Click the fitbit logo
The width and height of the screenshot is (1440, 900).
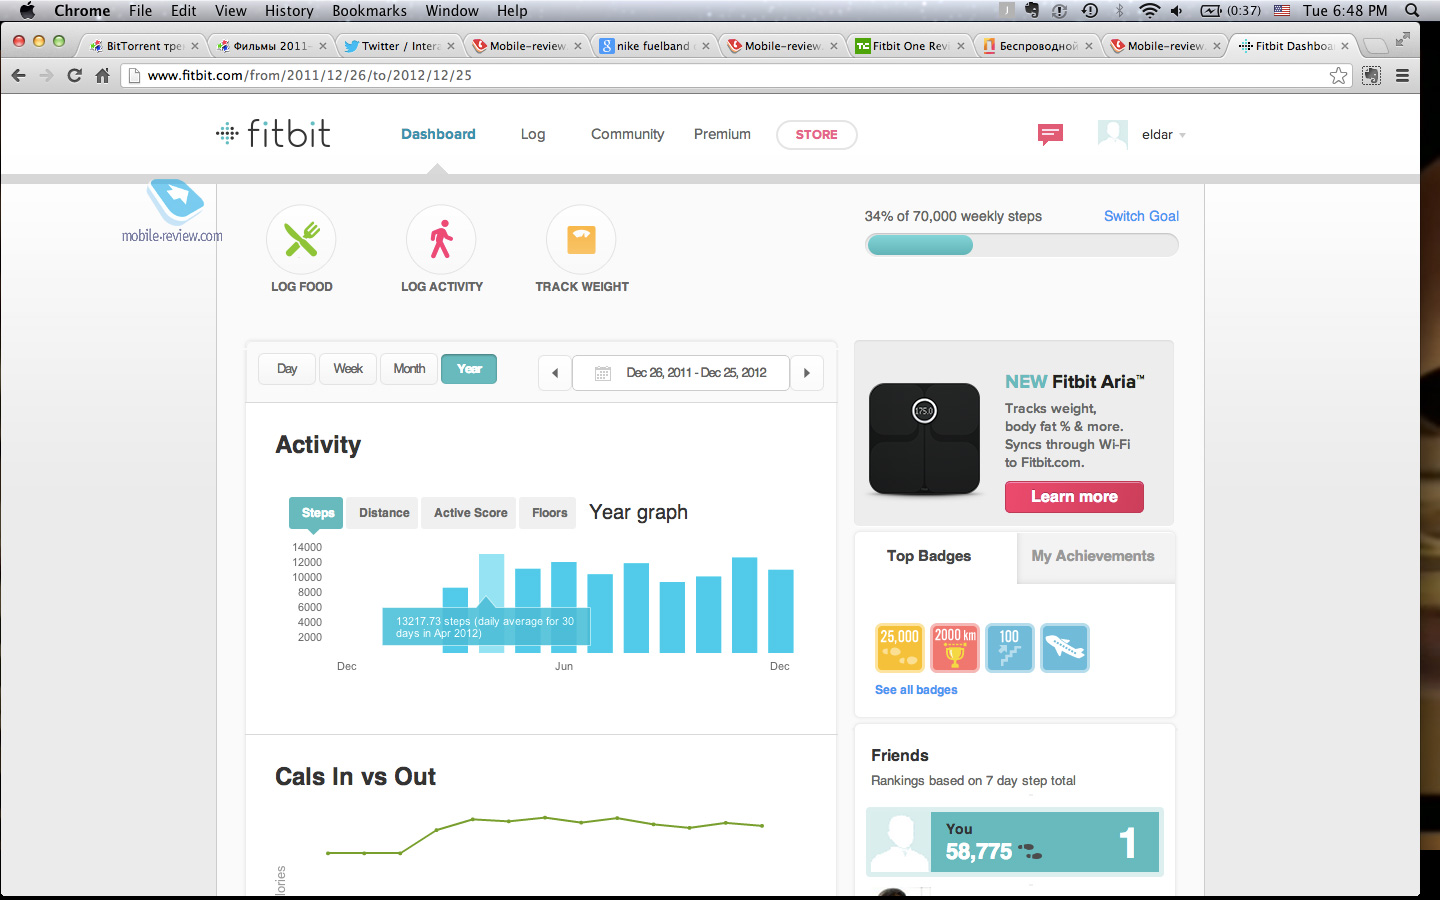274,133
